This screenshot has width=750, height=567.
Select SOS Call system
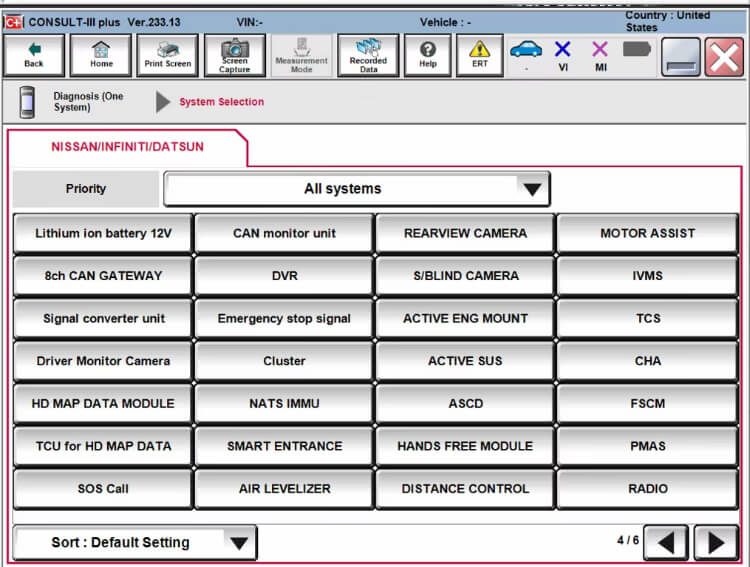tap(103, 489)
